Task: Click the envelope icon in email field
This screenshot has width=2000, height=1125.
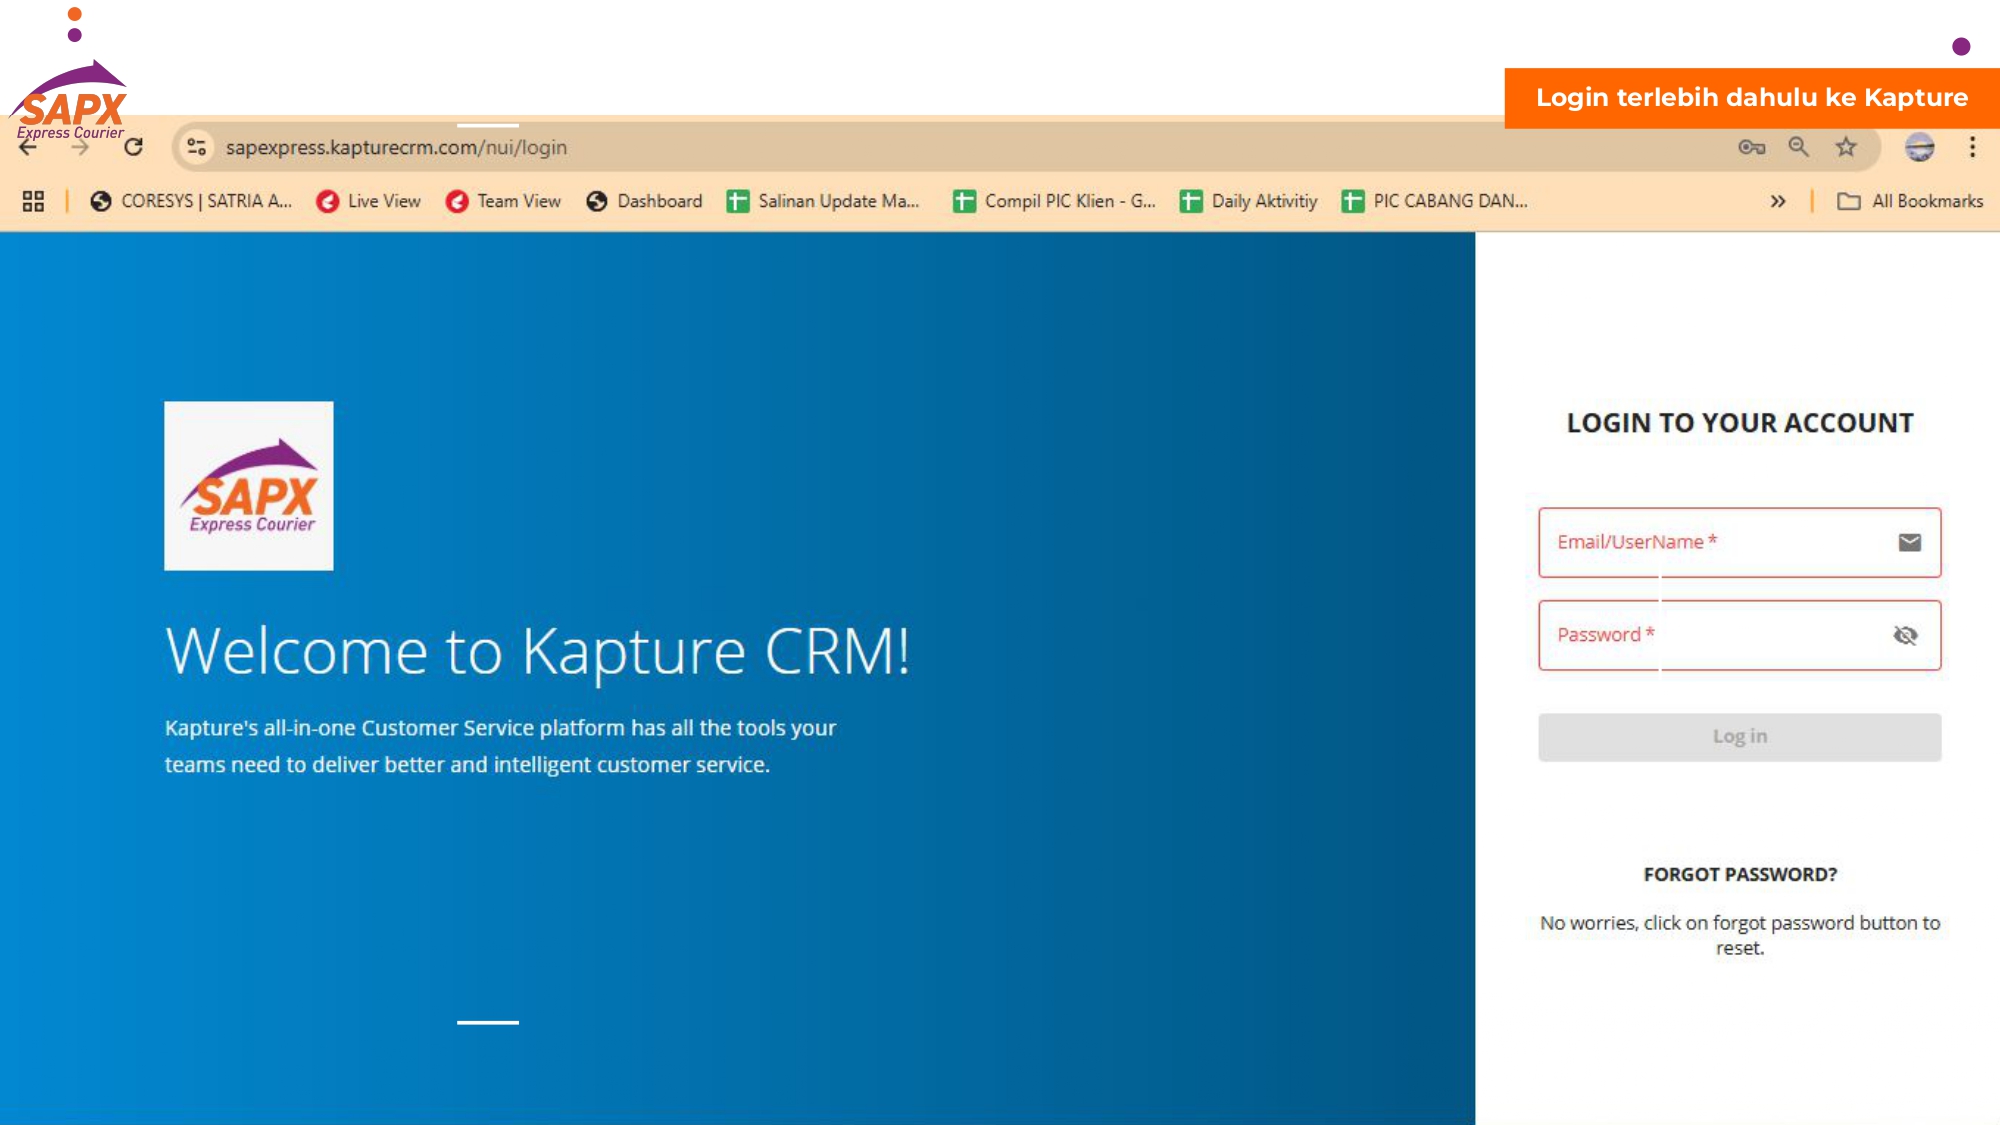Action: point(1909,542)
